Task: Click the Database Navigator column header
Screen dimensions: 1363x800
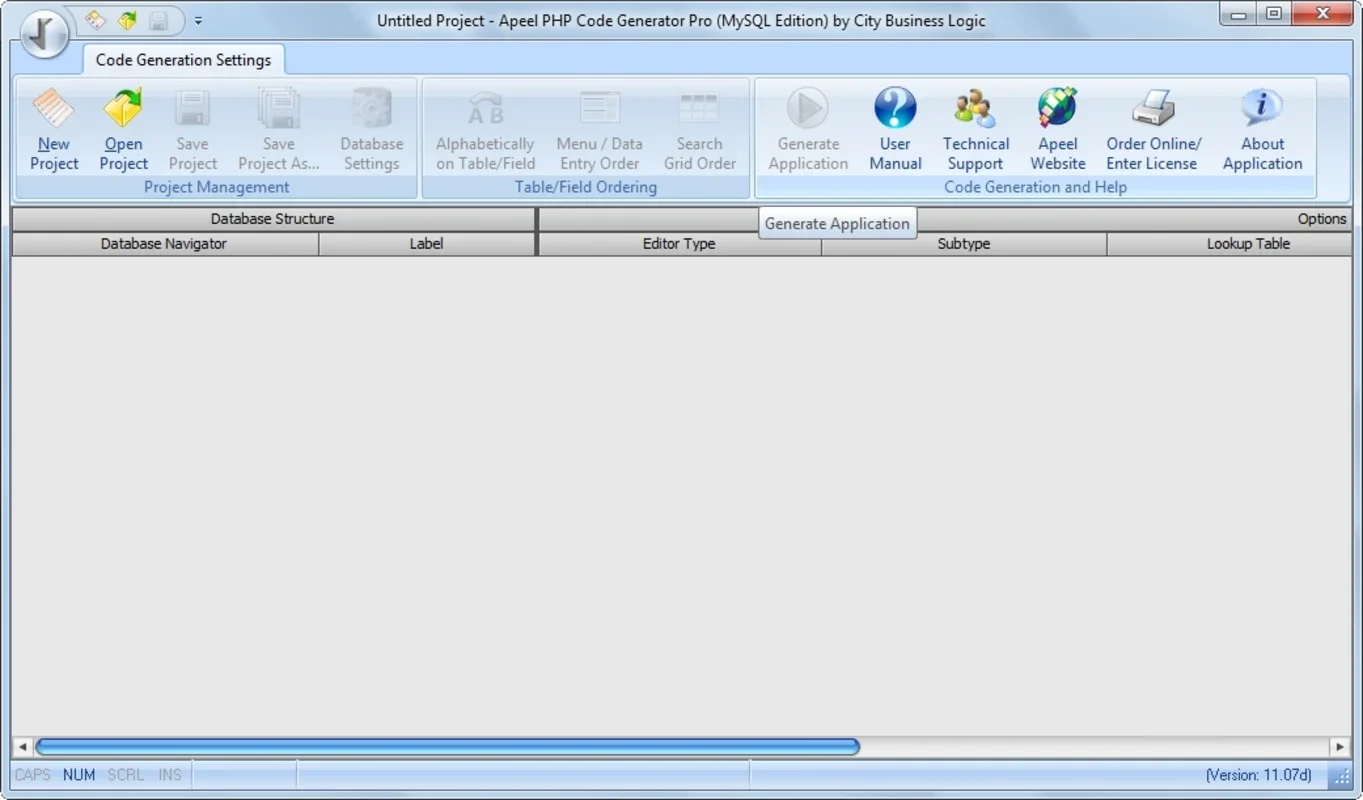Action: coord(164,244)
